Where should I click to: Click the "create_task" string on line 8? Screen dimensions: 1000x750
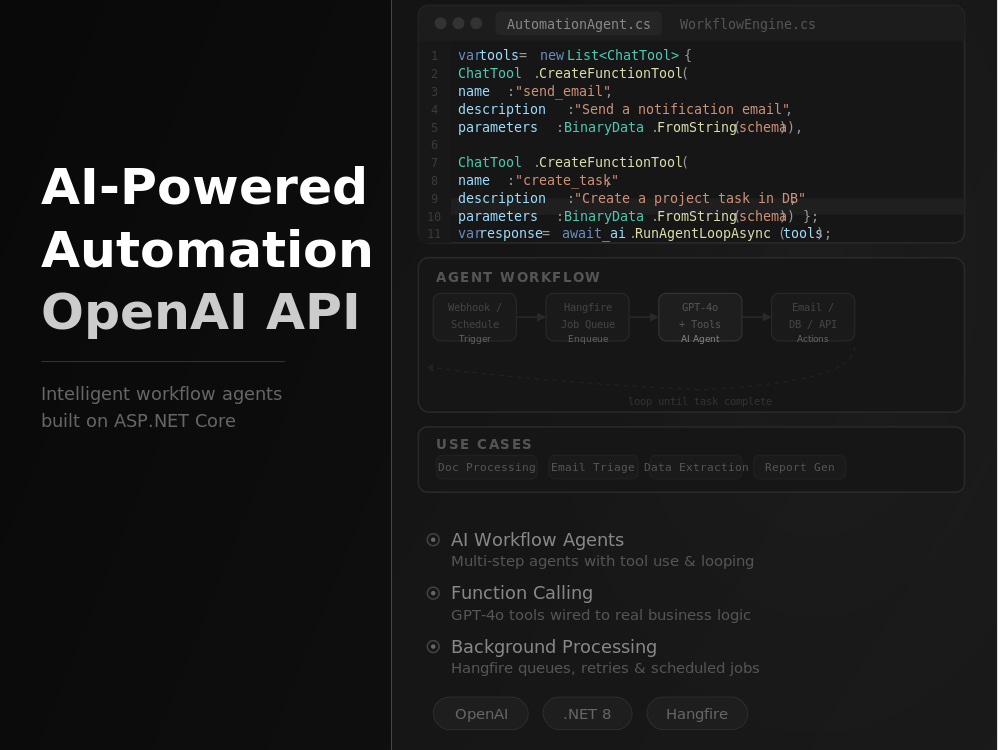point(566,180)
